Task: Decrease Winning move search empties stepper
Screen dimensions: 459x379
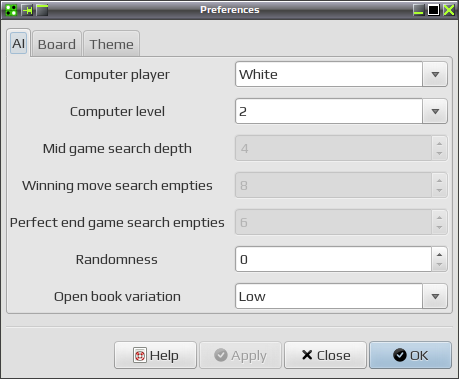Action: [439, 191]
